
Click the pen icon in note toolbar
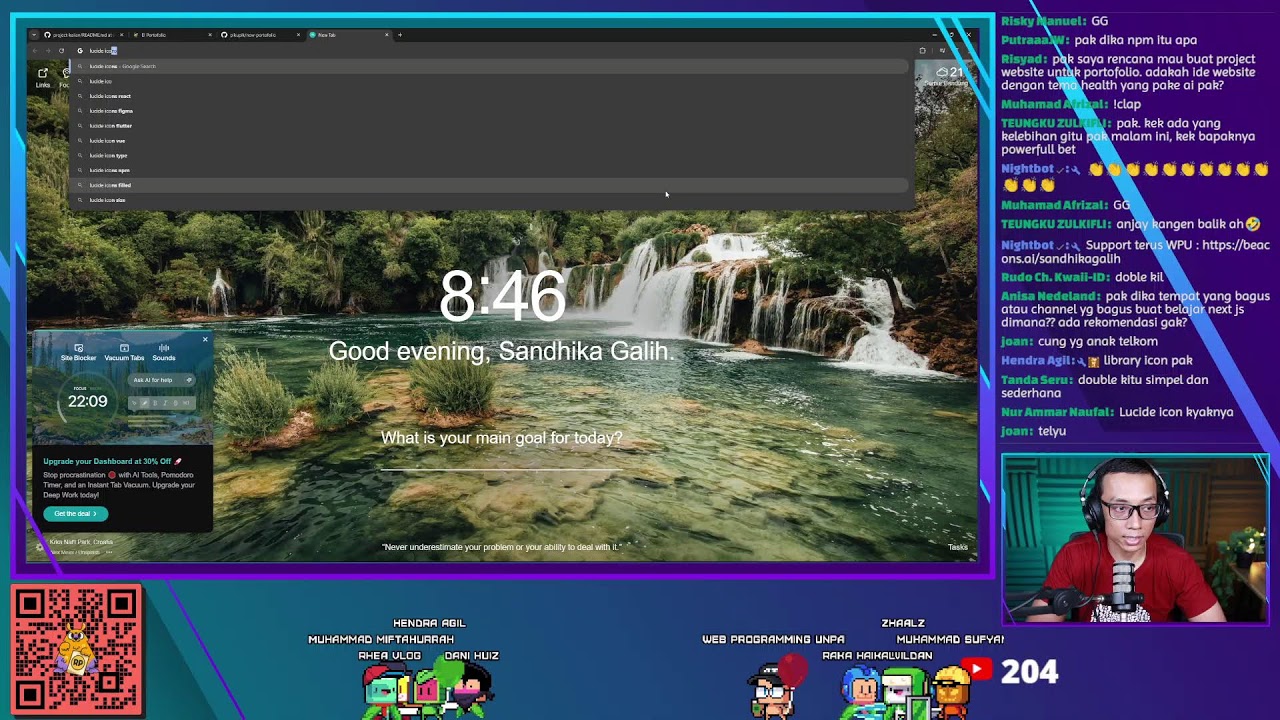(x=144, y=403)
